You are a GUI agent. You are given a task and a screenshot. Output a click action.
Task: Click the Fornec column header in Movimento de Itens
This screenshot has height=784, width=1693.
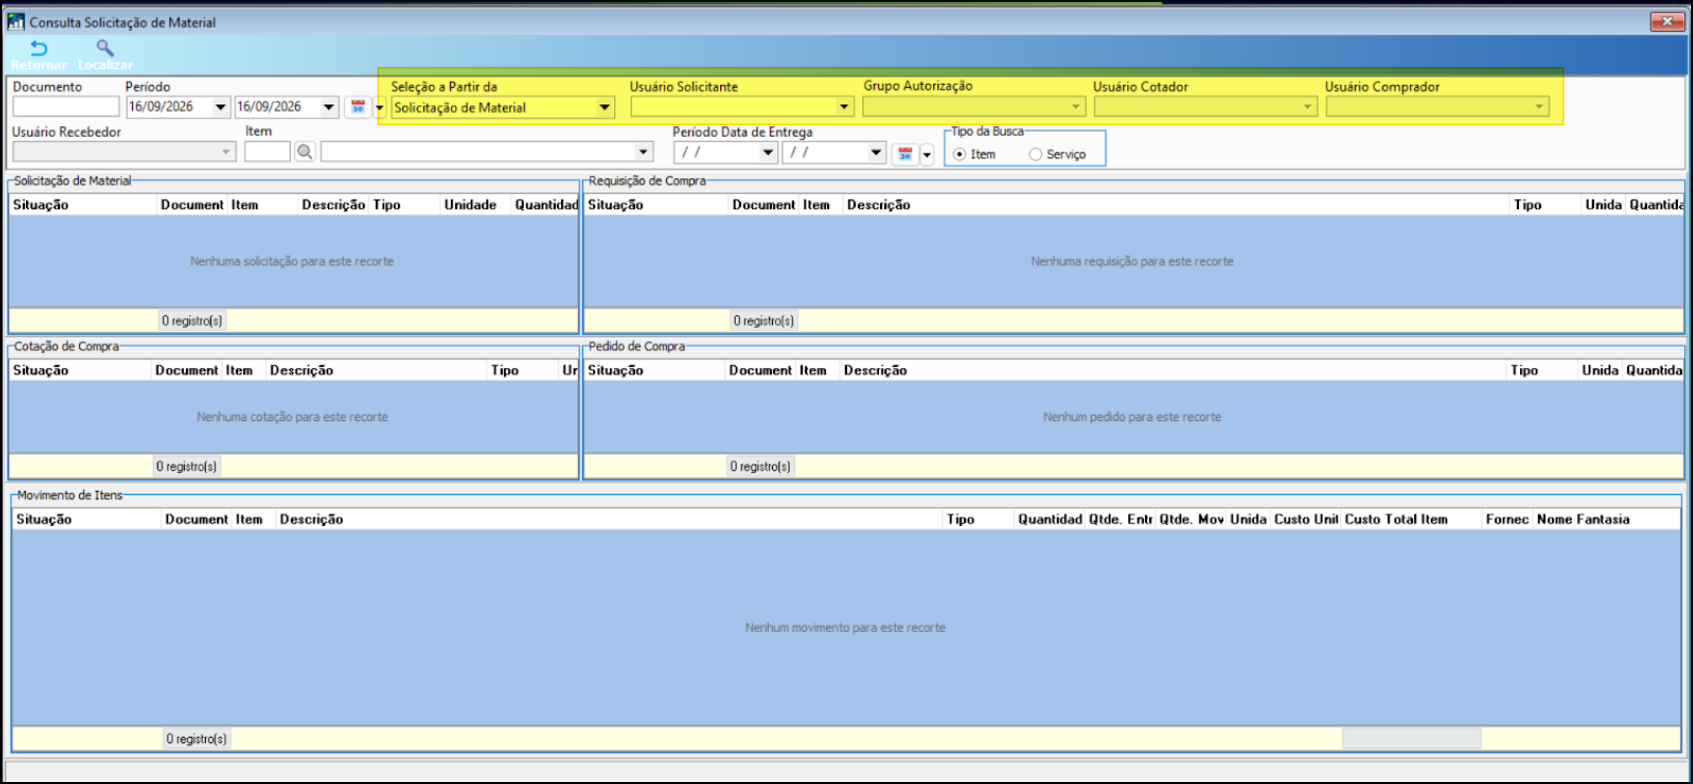coord(1507,520)
